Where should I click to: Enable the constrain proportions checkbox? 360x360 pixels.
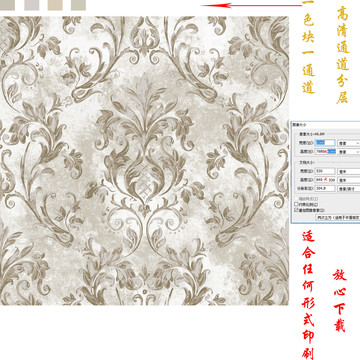pos(296,204)
